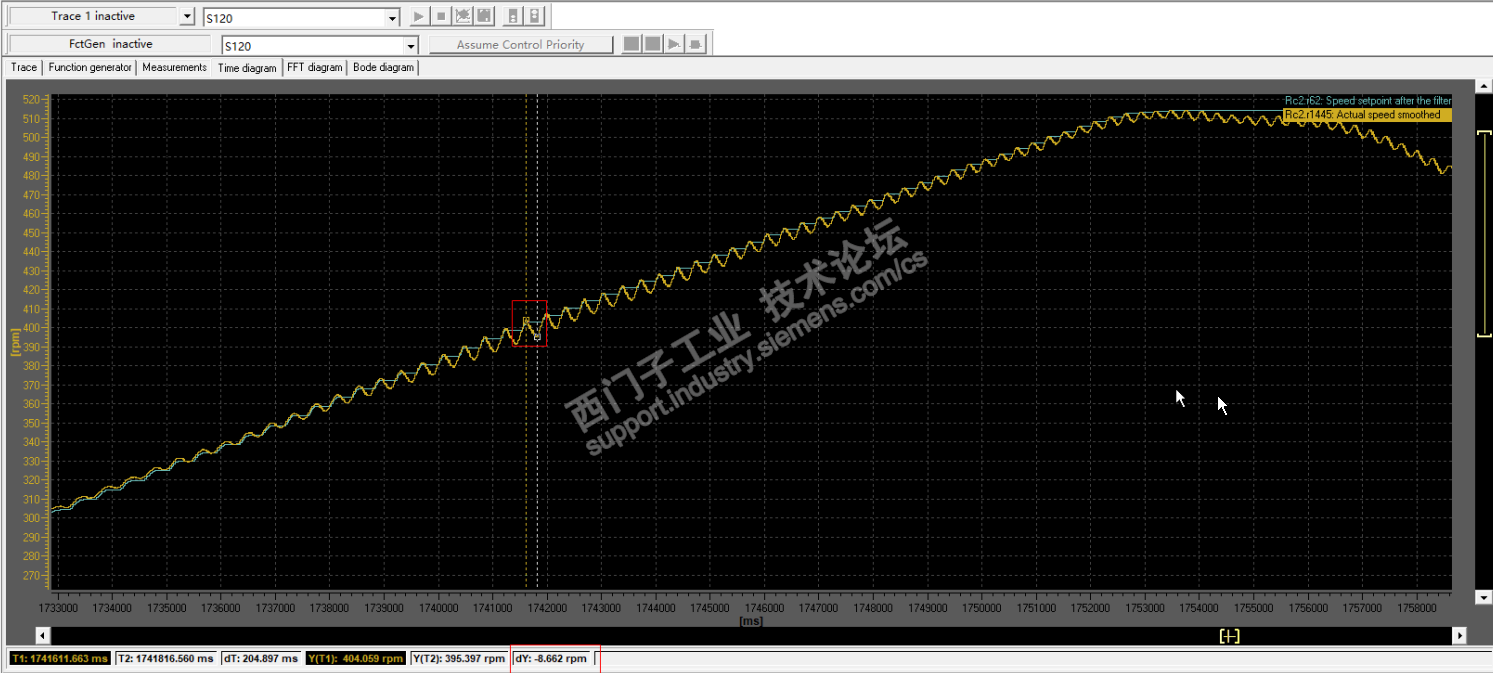
Task: Switch to the Function generator tab
Action: (90, 67)
